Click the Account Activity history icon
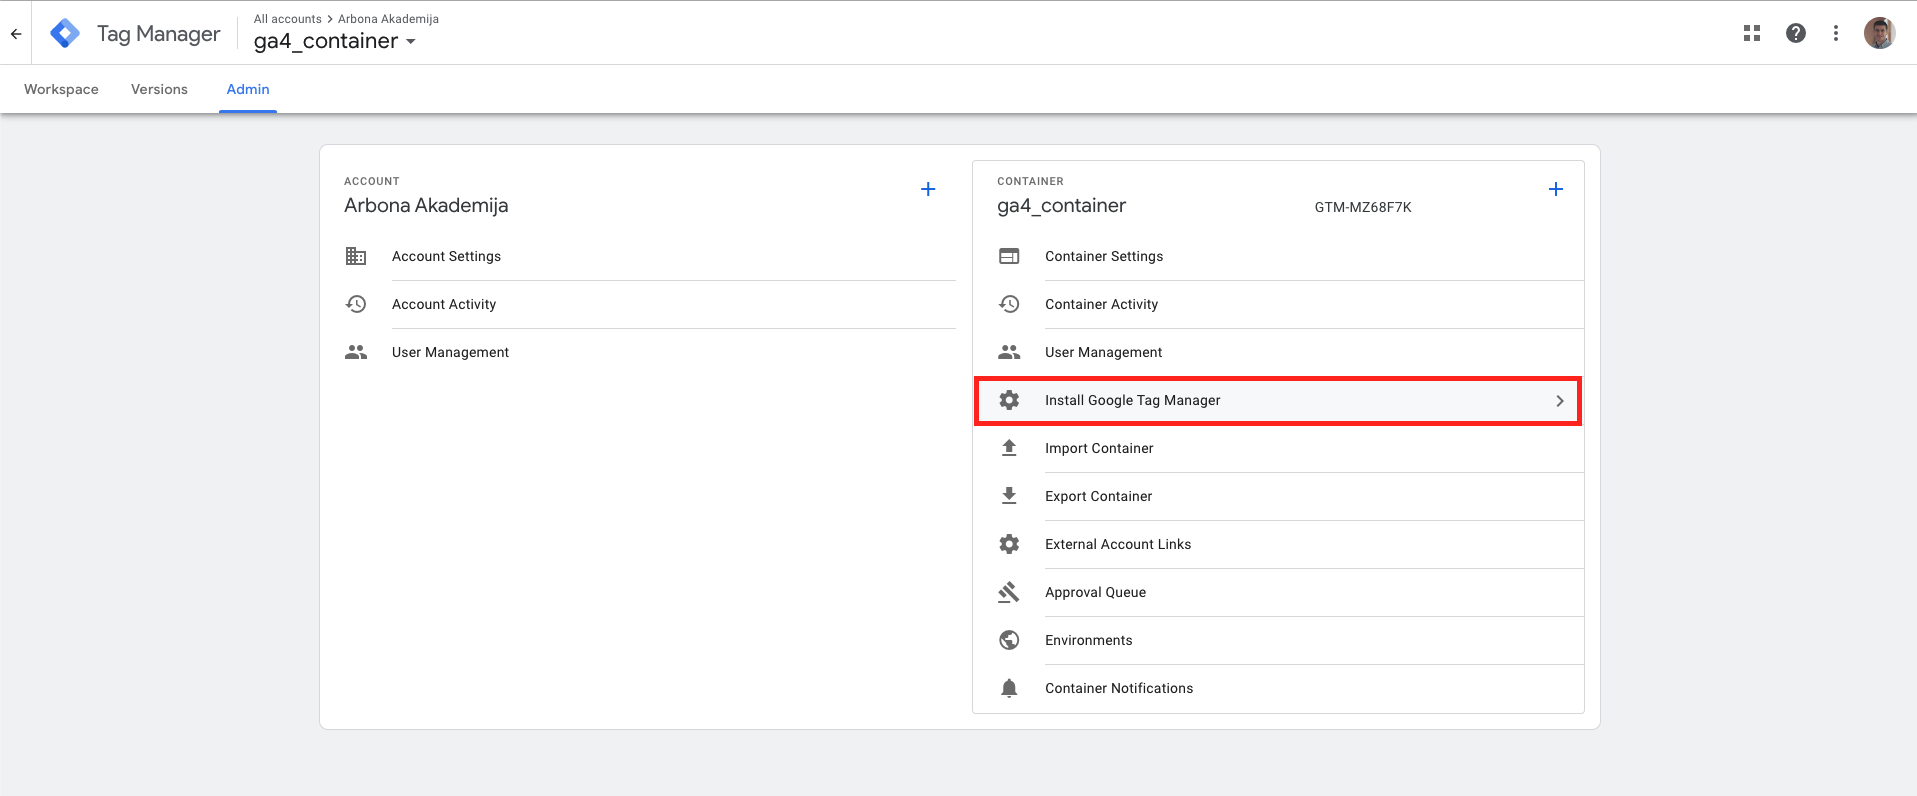Screen dimensions: 1917x796 (356, 304)
